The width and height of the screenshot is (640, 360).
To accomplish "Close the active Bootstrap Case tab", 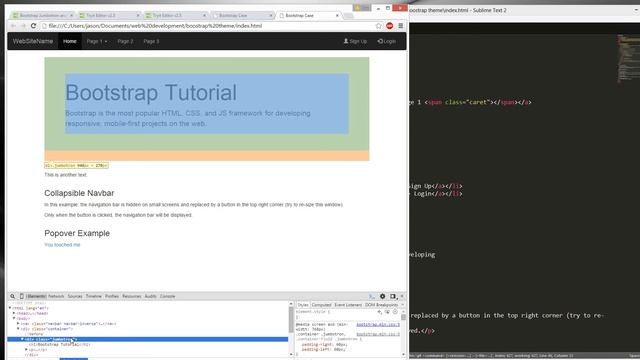I will point(337,16).
